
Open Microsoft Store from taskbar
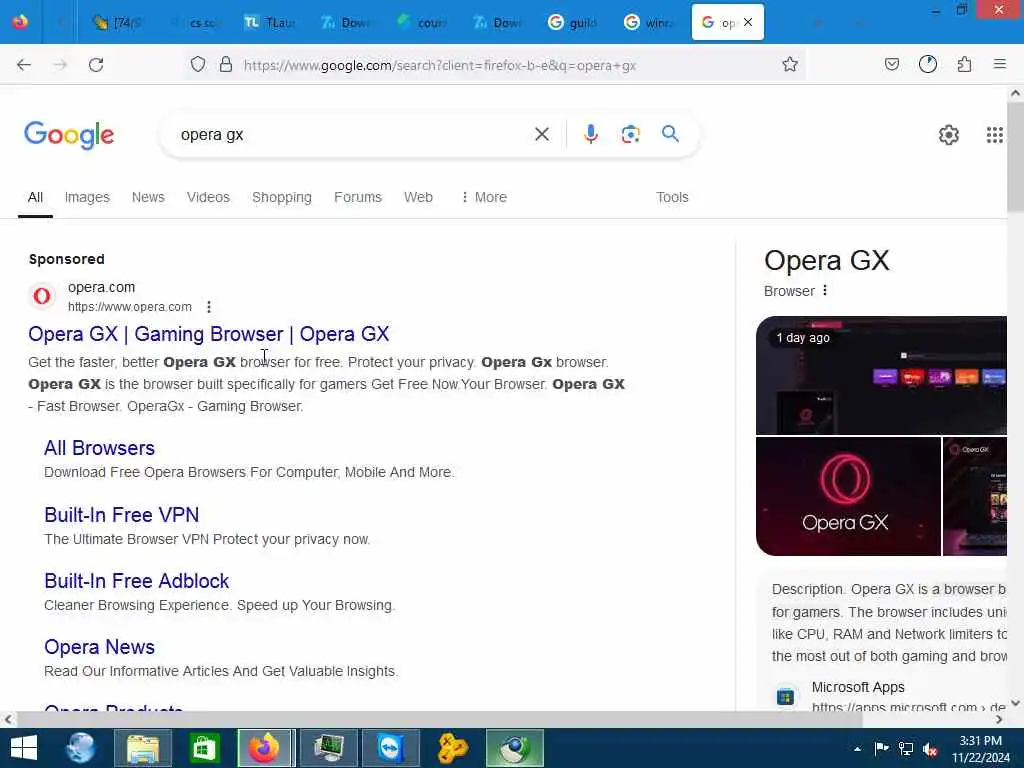click(204, 748)
